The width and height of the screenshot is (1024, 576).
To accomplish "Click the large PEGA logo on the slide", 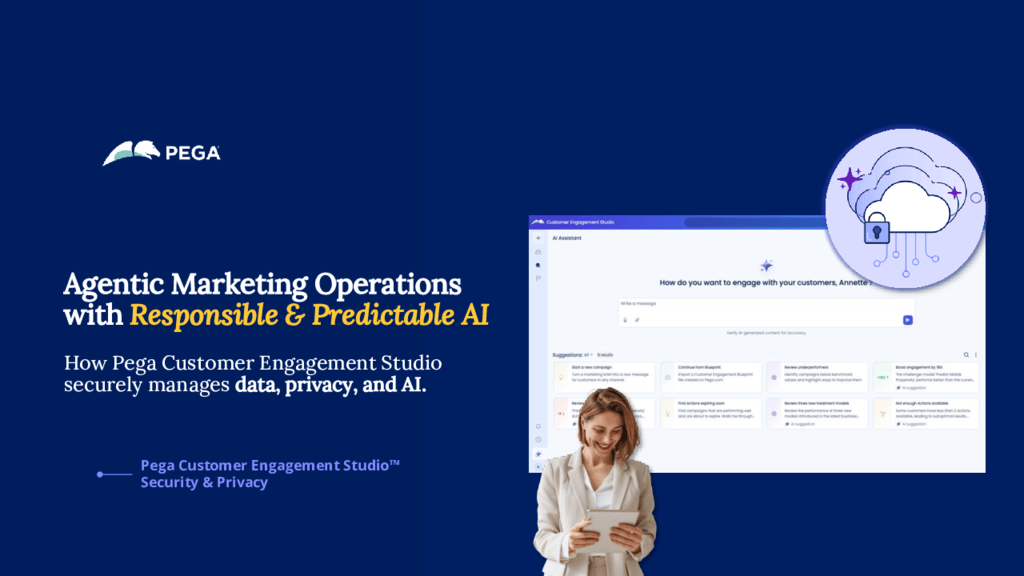I will point(161,153).
